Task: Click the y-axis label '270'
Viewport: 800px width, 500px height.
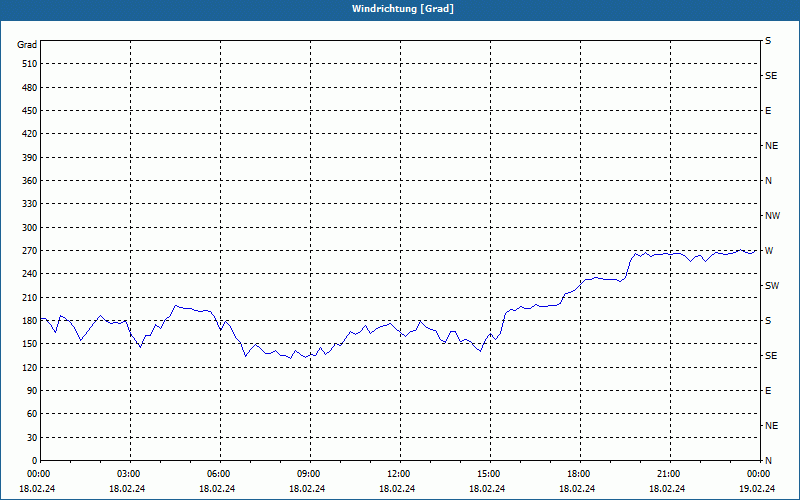Action: 30,251
